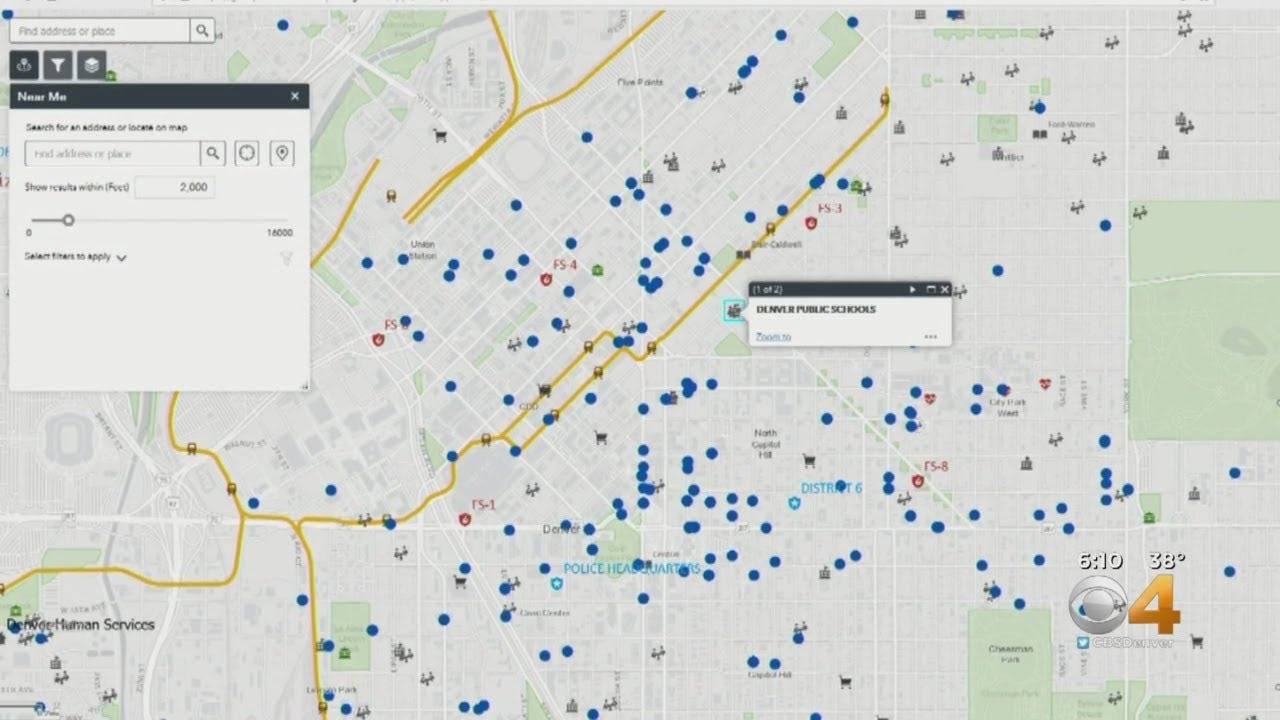The width and height of the screenshot is (1280, 720).
Task: Open the popup more options ellipsis
Action: (931, 337)
